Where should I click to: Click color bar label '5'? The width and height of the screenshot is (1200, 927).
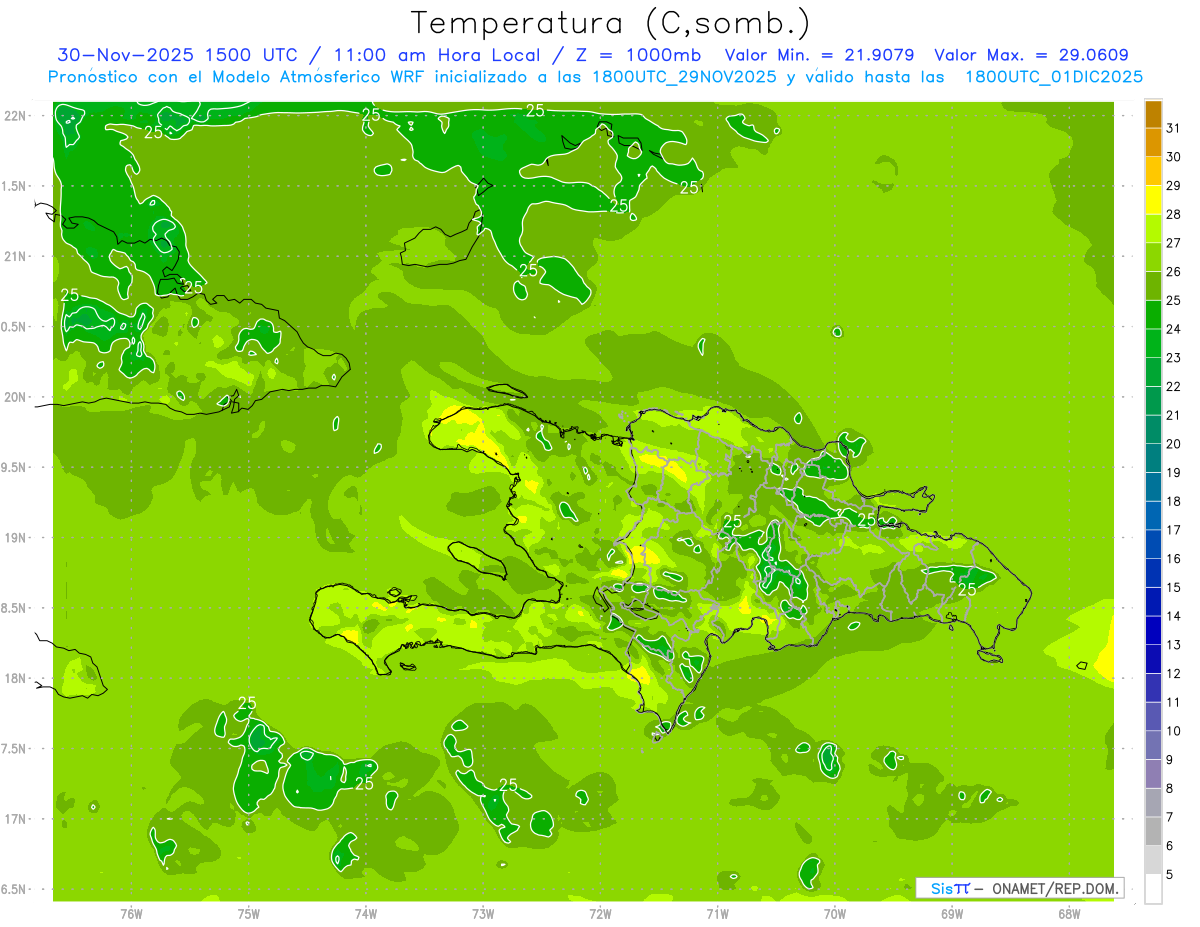tap(1170, 874)
